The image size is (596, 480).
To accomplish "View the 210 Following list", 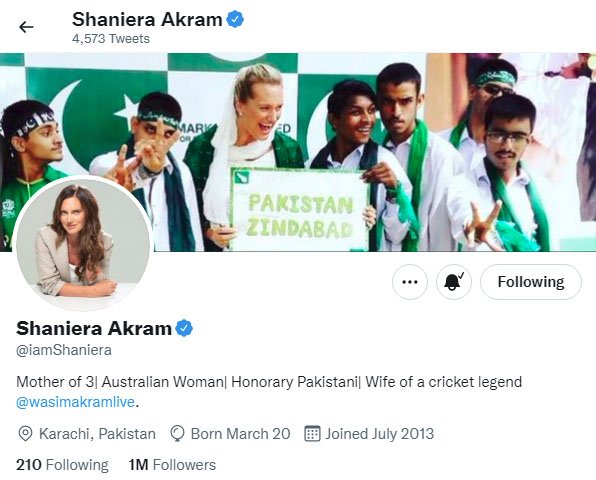I will click(x=62, y=465).
